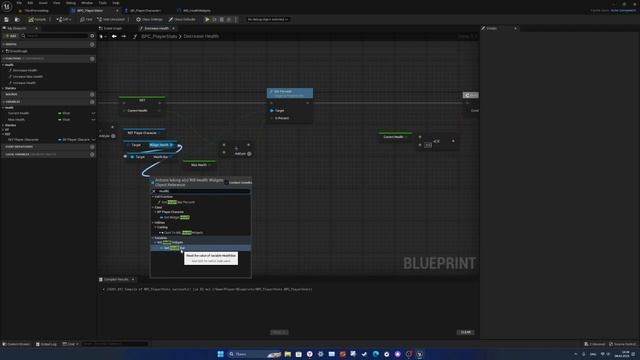The image size is (640, 360).
Task: Click the green Play button
Action: pyautogui.click(x=207, y=19)
